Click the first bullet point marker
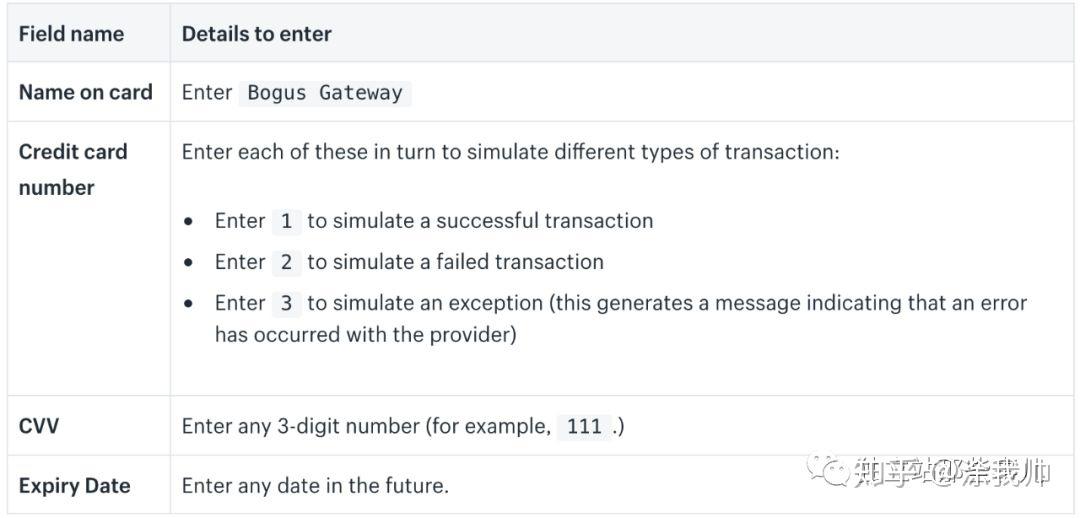Screen dimensions: 1080x518 (189, 222)
